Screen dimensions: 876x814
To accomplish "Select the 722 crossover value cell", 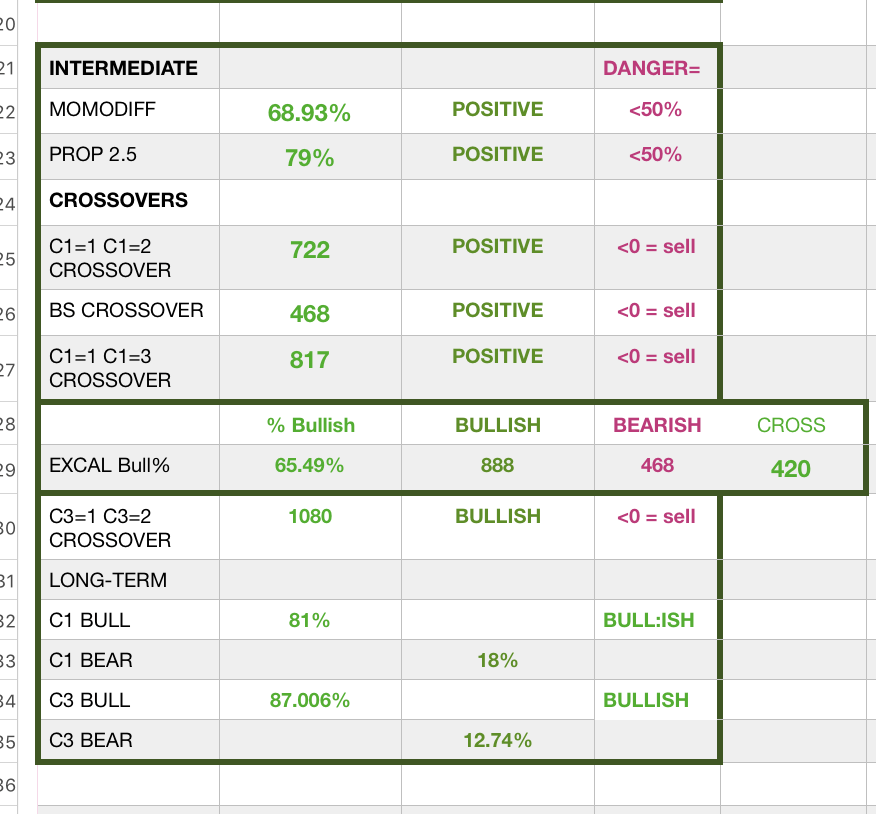I will (309, 250).
